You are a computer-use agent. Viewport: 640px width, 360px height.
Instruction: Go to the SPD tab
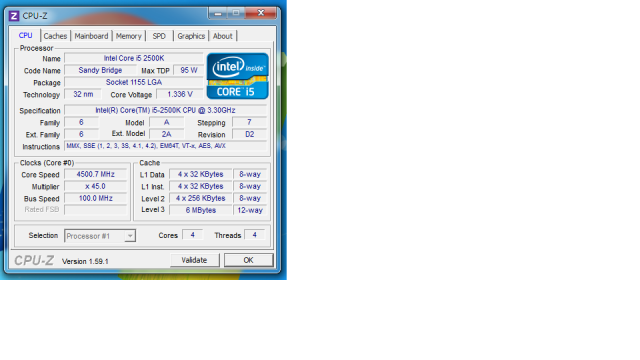pos(159,36)
